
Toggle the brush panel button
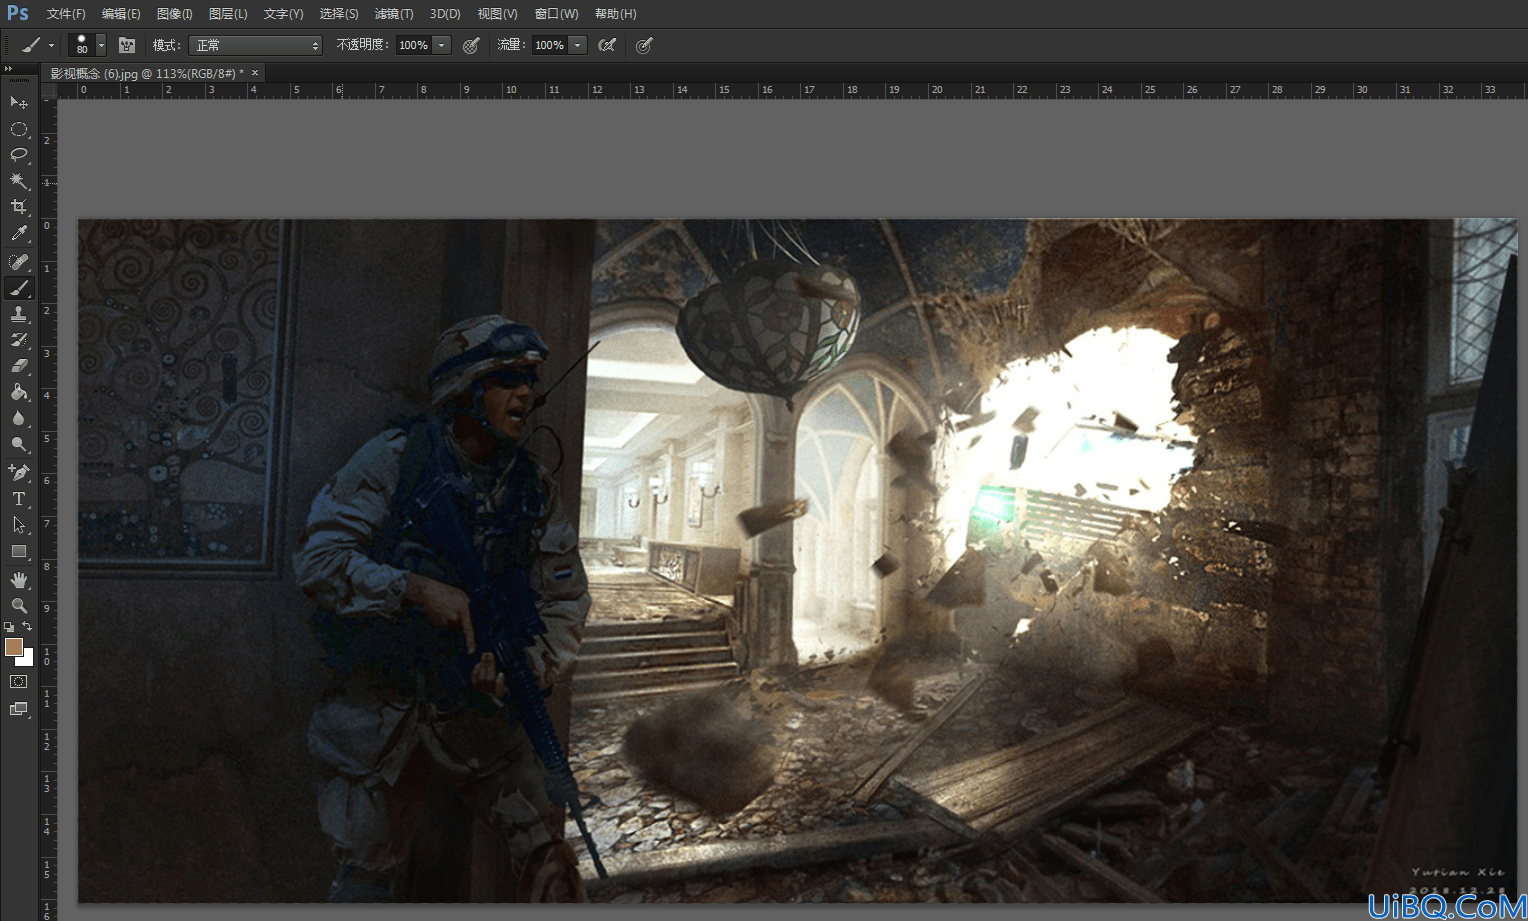tap(127, 45)
